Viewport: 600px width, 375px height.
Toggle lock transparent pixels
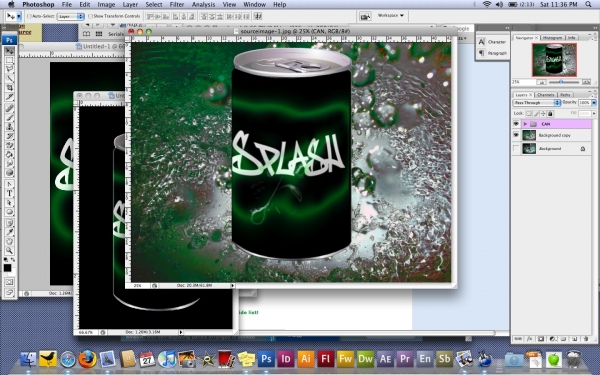pyautogui.click(x=528, y=113)
